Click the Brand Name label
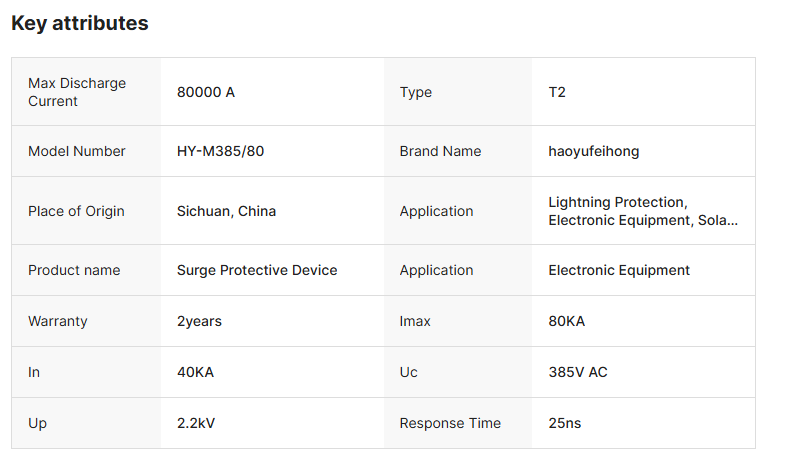The height and width of the screenshot is (465, 786). tap(440, 151)
